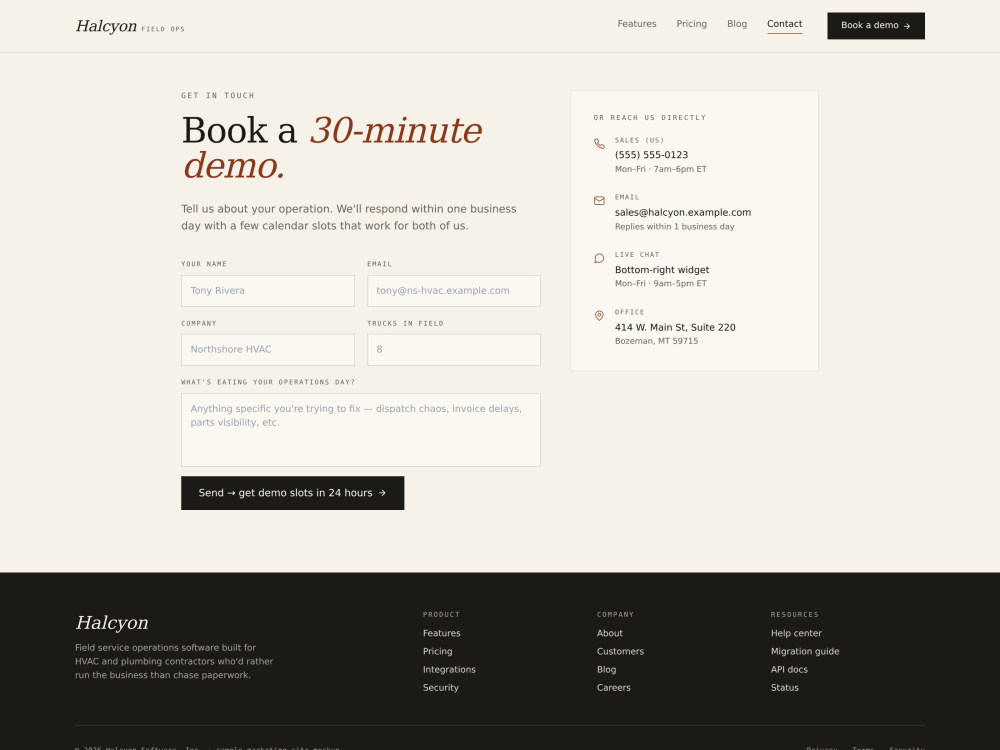Image resolution: width=1000 pixels, height=750 pixels.
Task: Go to Blog from the header navigation
Action: coord(737,24)
